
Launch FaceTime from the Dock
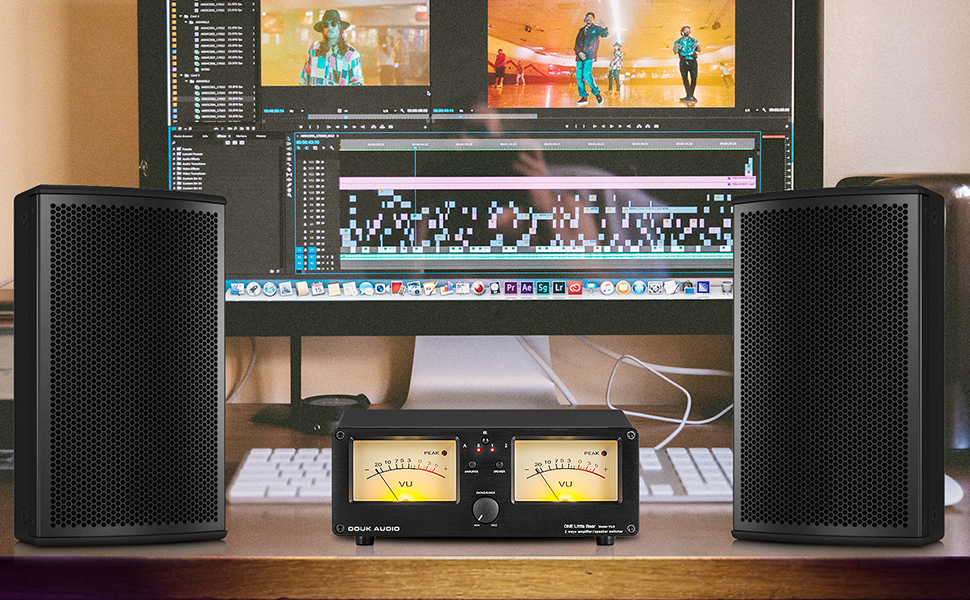click(x=381, y=289)
